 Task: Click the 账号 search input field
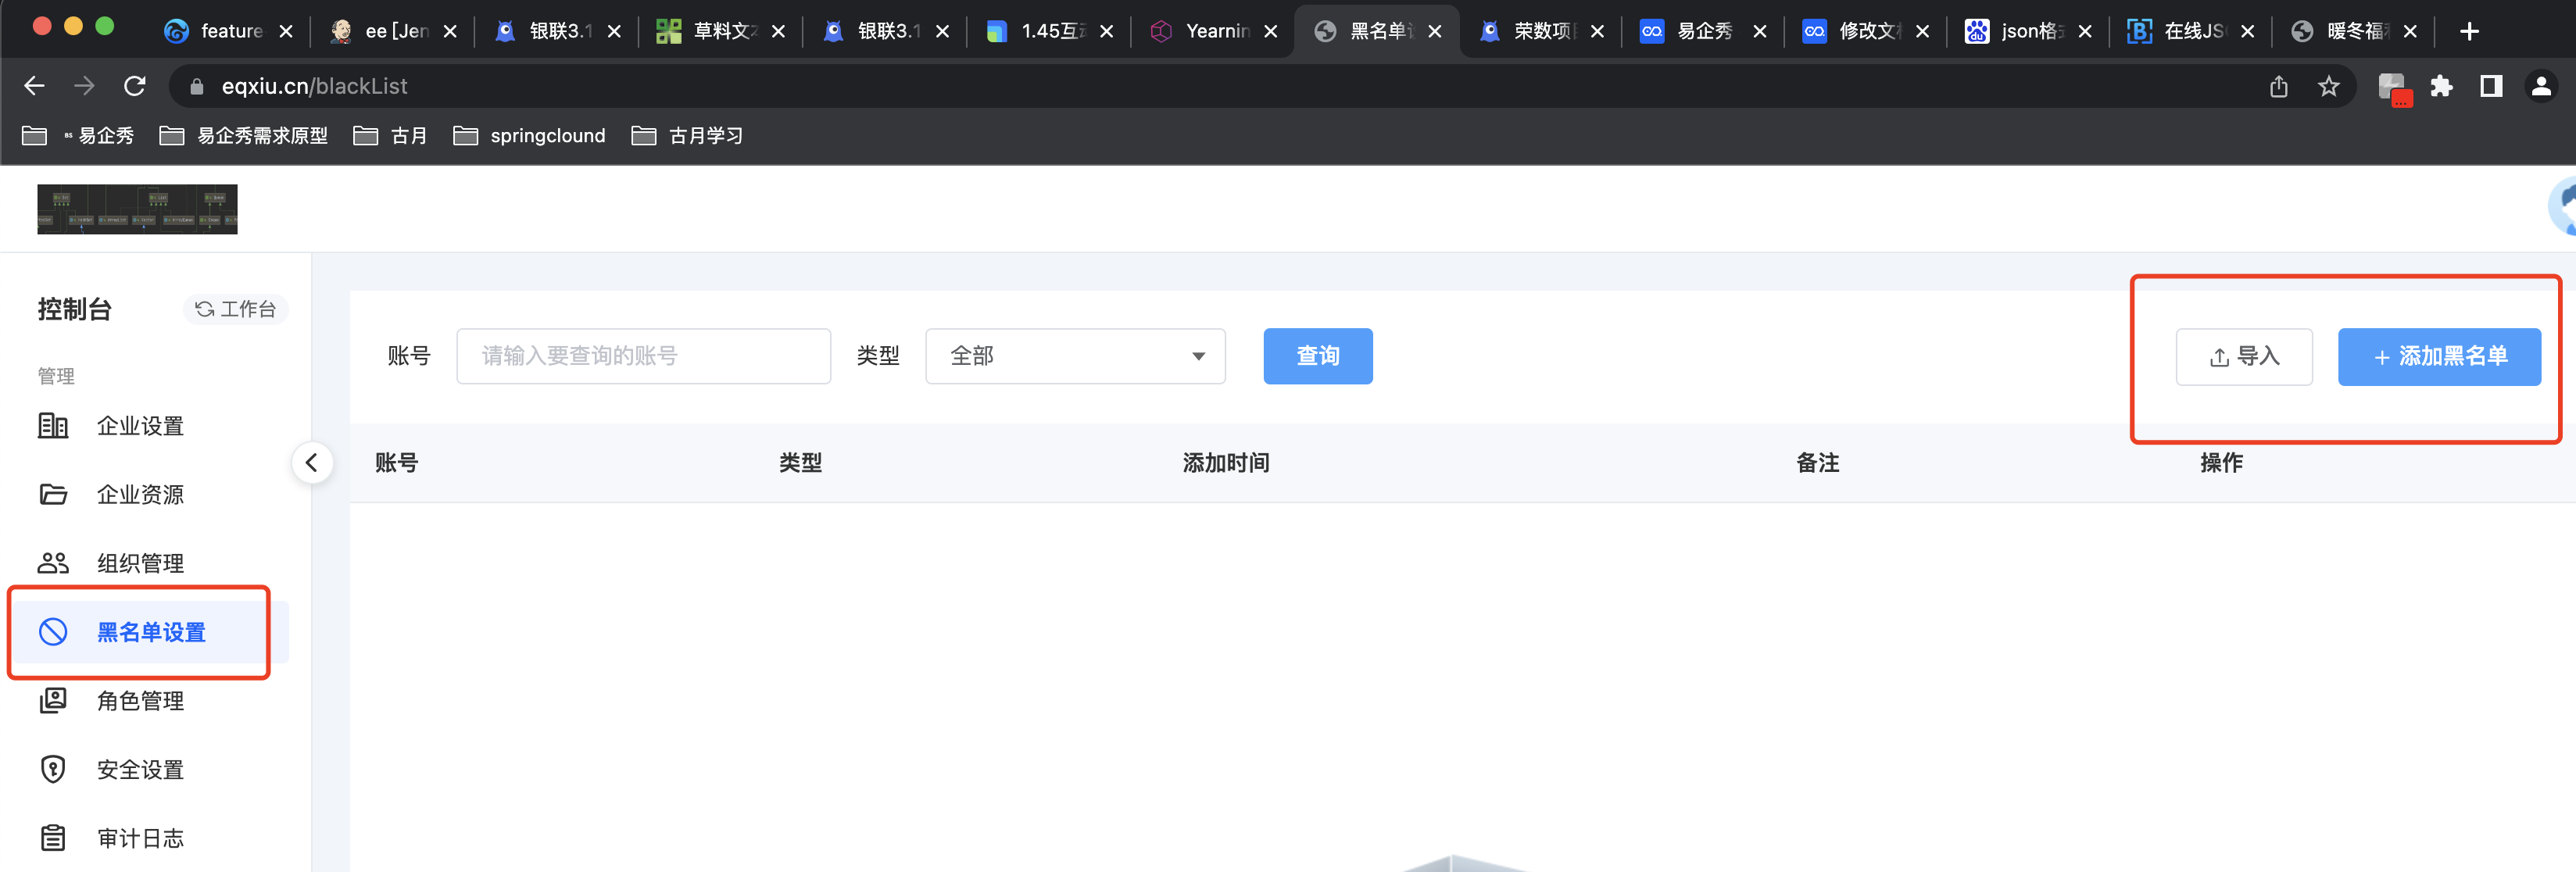(643, 356)
